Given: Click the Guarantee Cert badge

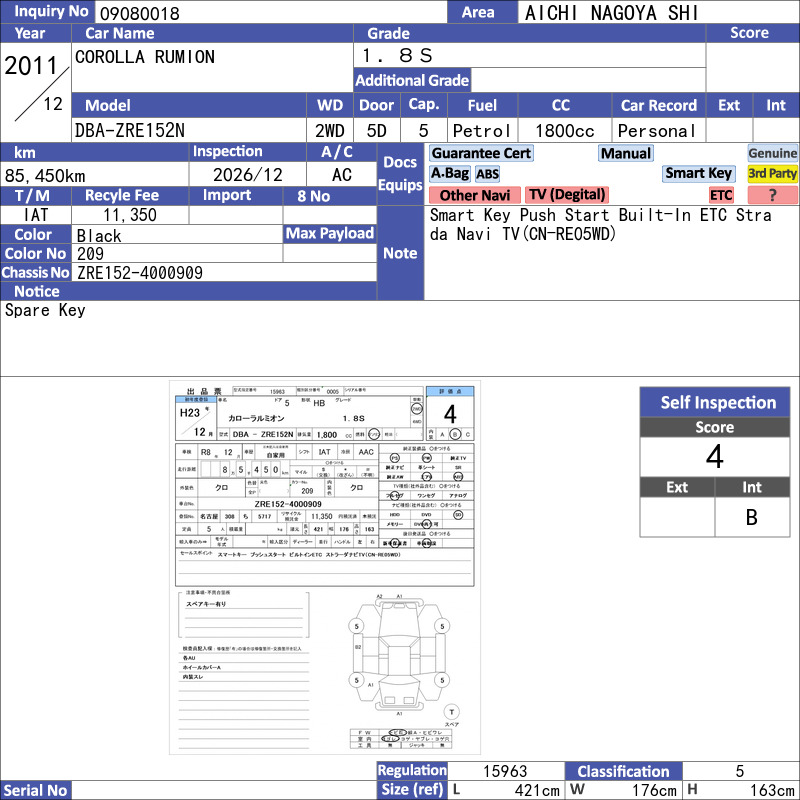Looking at the screenshot, I should (x=481, y=153).
